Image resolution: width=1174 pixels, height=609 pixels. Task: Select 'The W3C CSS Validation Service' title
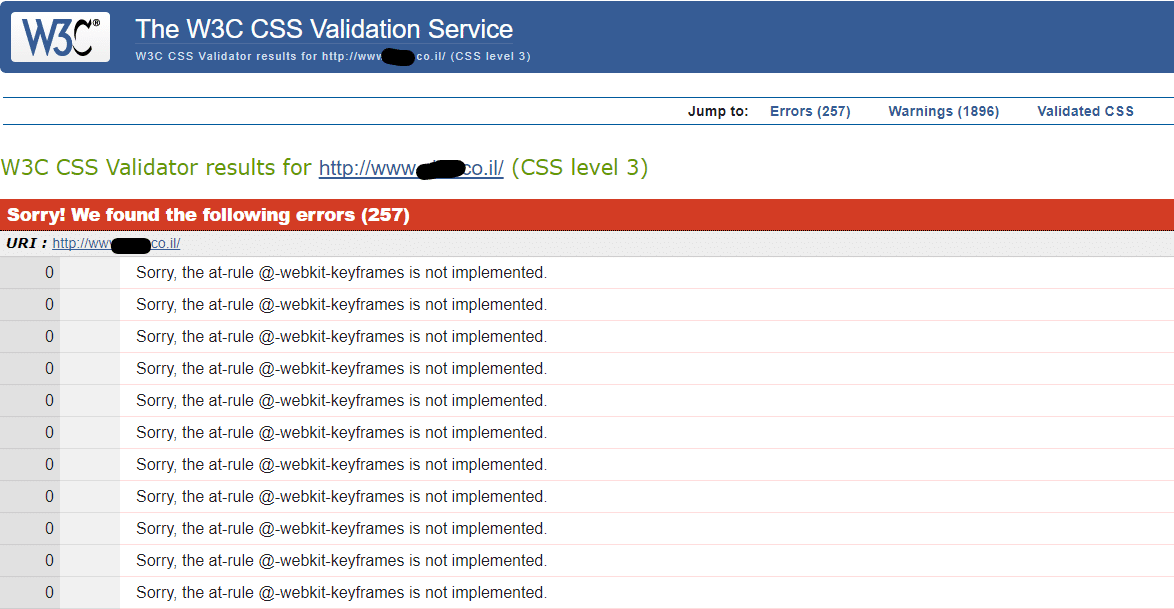point(324,29)
